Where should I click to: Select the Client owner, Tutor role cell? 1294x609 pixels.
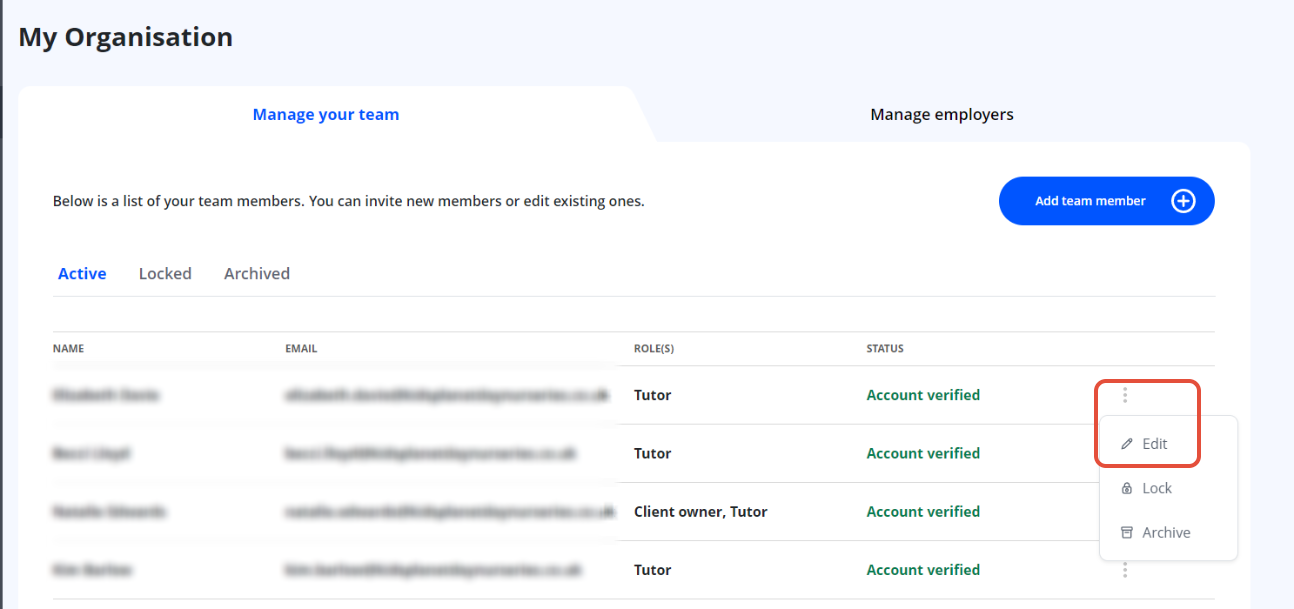(700, 512)
